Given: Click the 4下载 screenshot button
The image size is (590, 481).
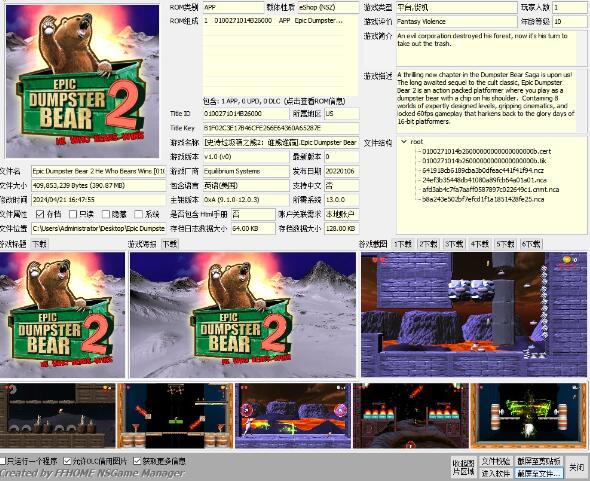Looking at the screenshot, I should [x=479, y=244].
